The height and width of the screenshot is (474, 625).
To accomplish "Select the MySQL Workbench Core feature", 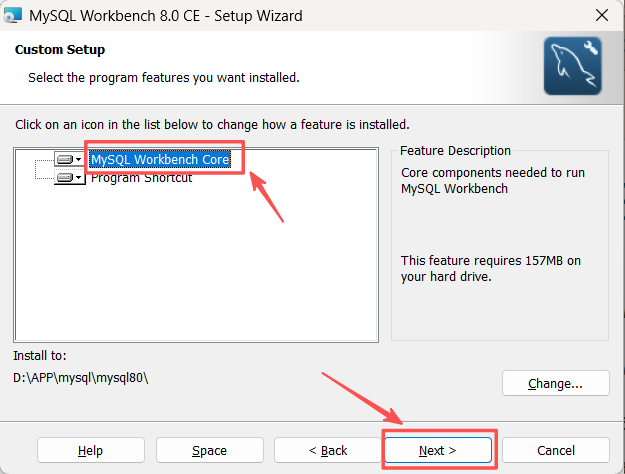I will (x=160, y=159).
